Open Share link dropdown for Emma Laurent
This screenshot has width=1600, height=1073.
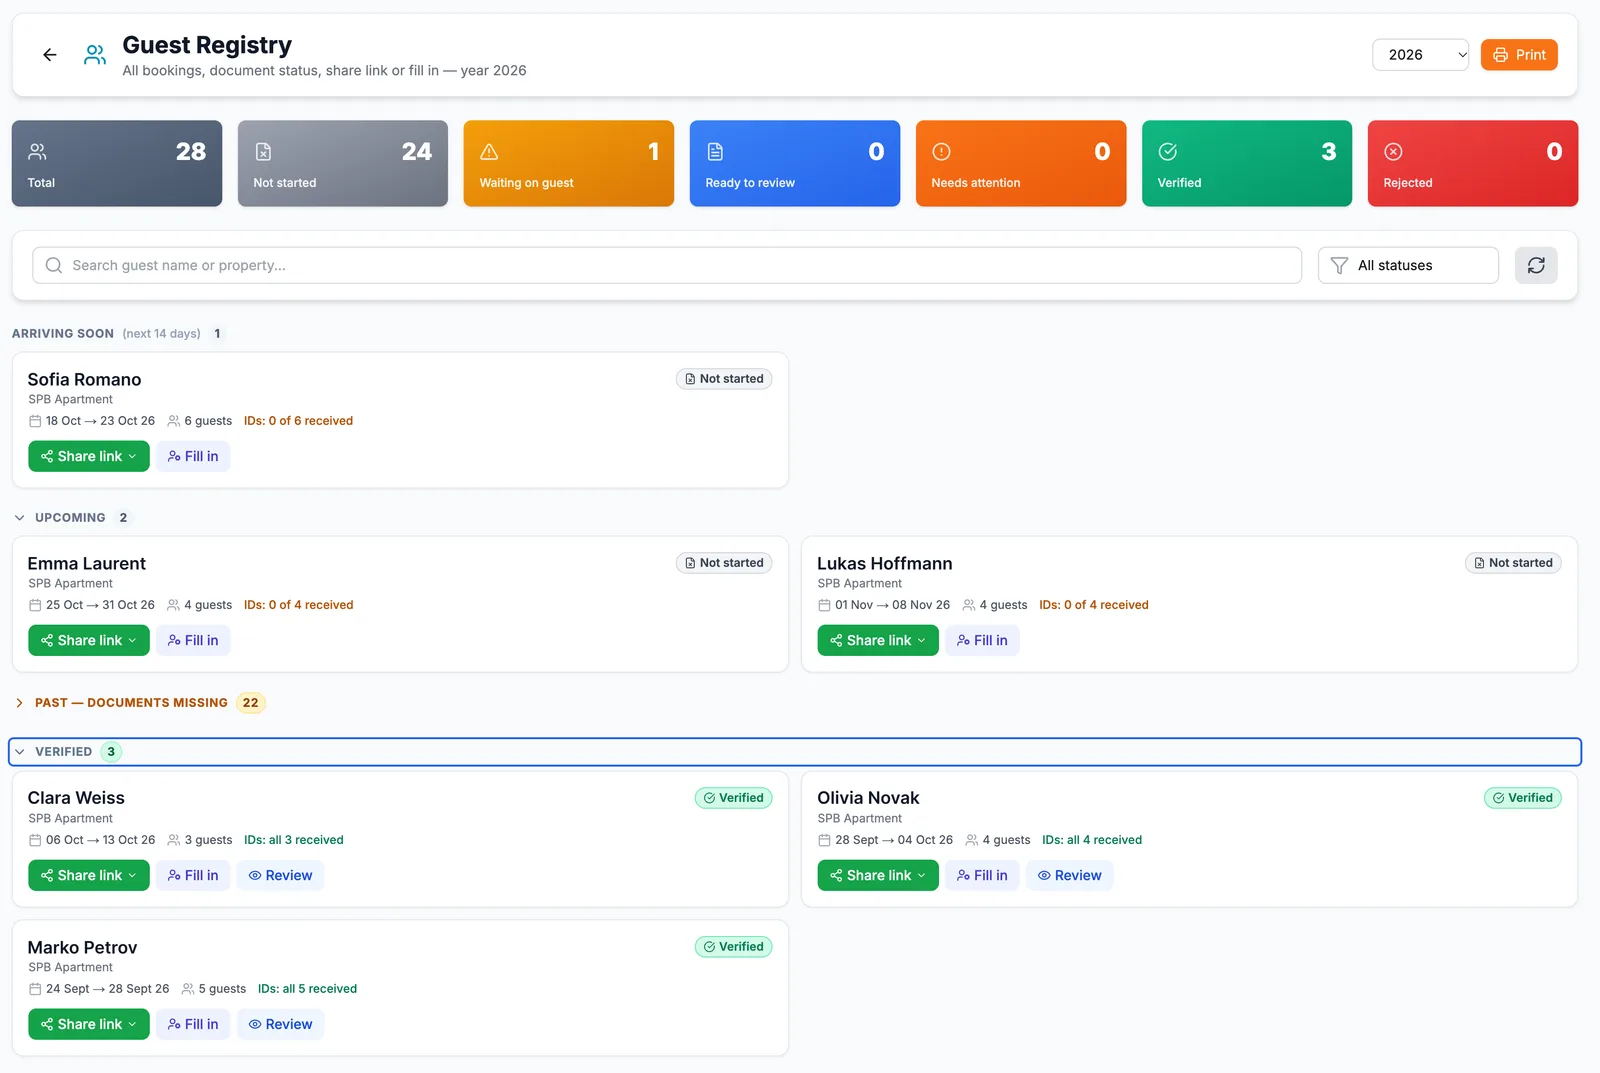coord(89,640)
